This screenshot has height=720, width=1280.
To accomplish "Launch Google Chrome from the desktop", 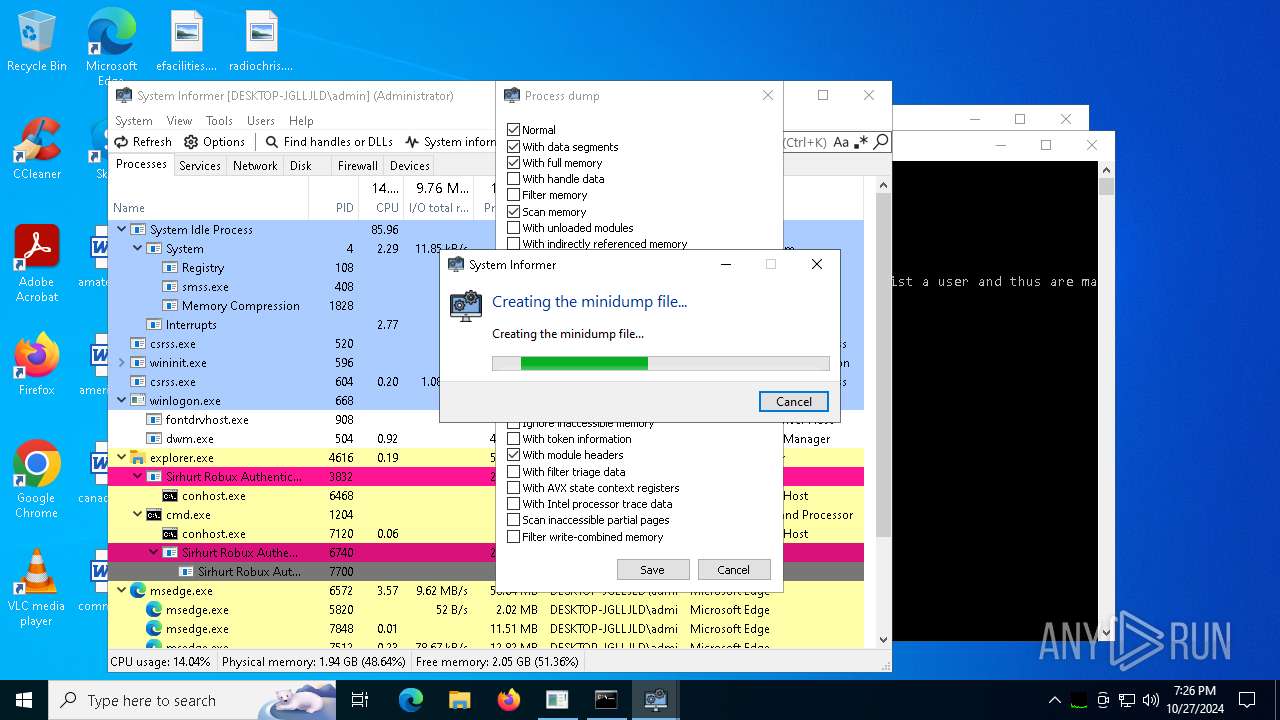I will 37,480.
